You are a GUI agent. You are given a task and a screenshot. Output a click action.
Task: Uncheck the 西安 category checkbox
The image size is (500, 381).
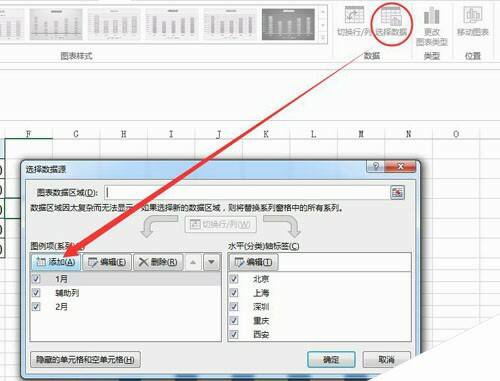pos(234,334)
